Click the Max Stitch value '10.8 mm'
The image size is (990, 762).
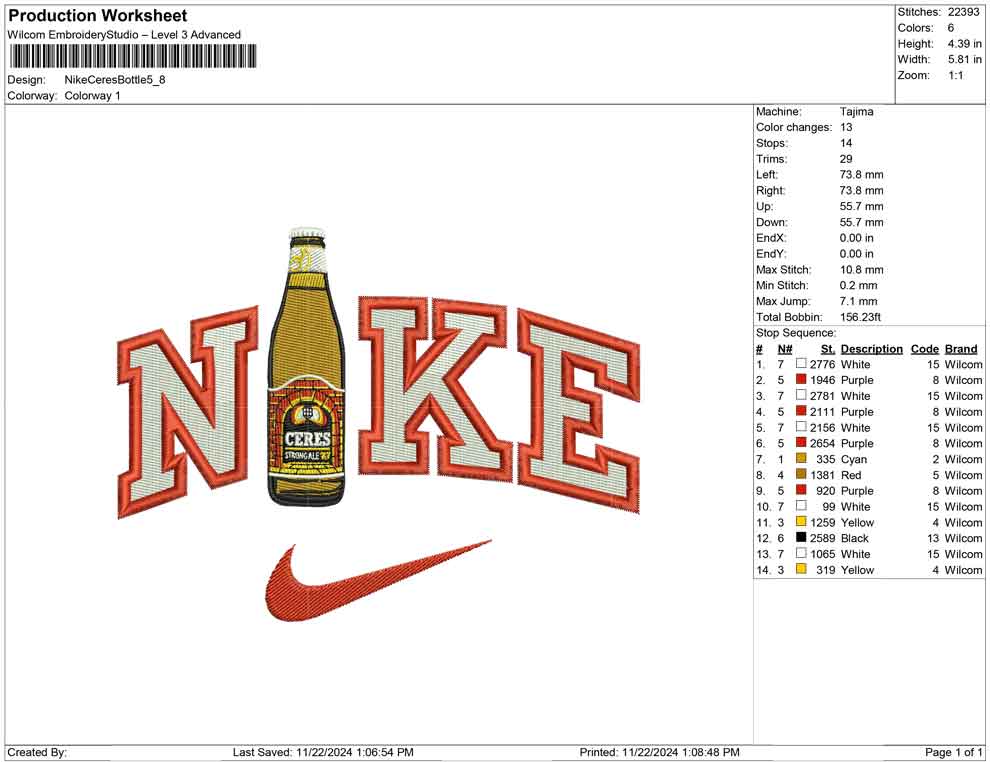[861, 270]
